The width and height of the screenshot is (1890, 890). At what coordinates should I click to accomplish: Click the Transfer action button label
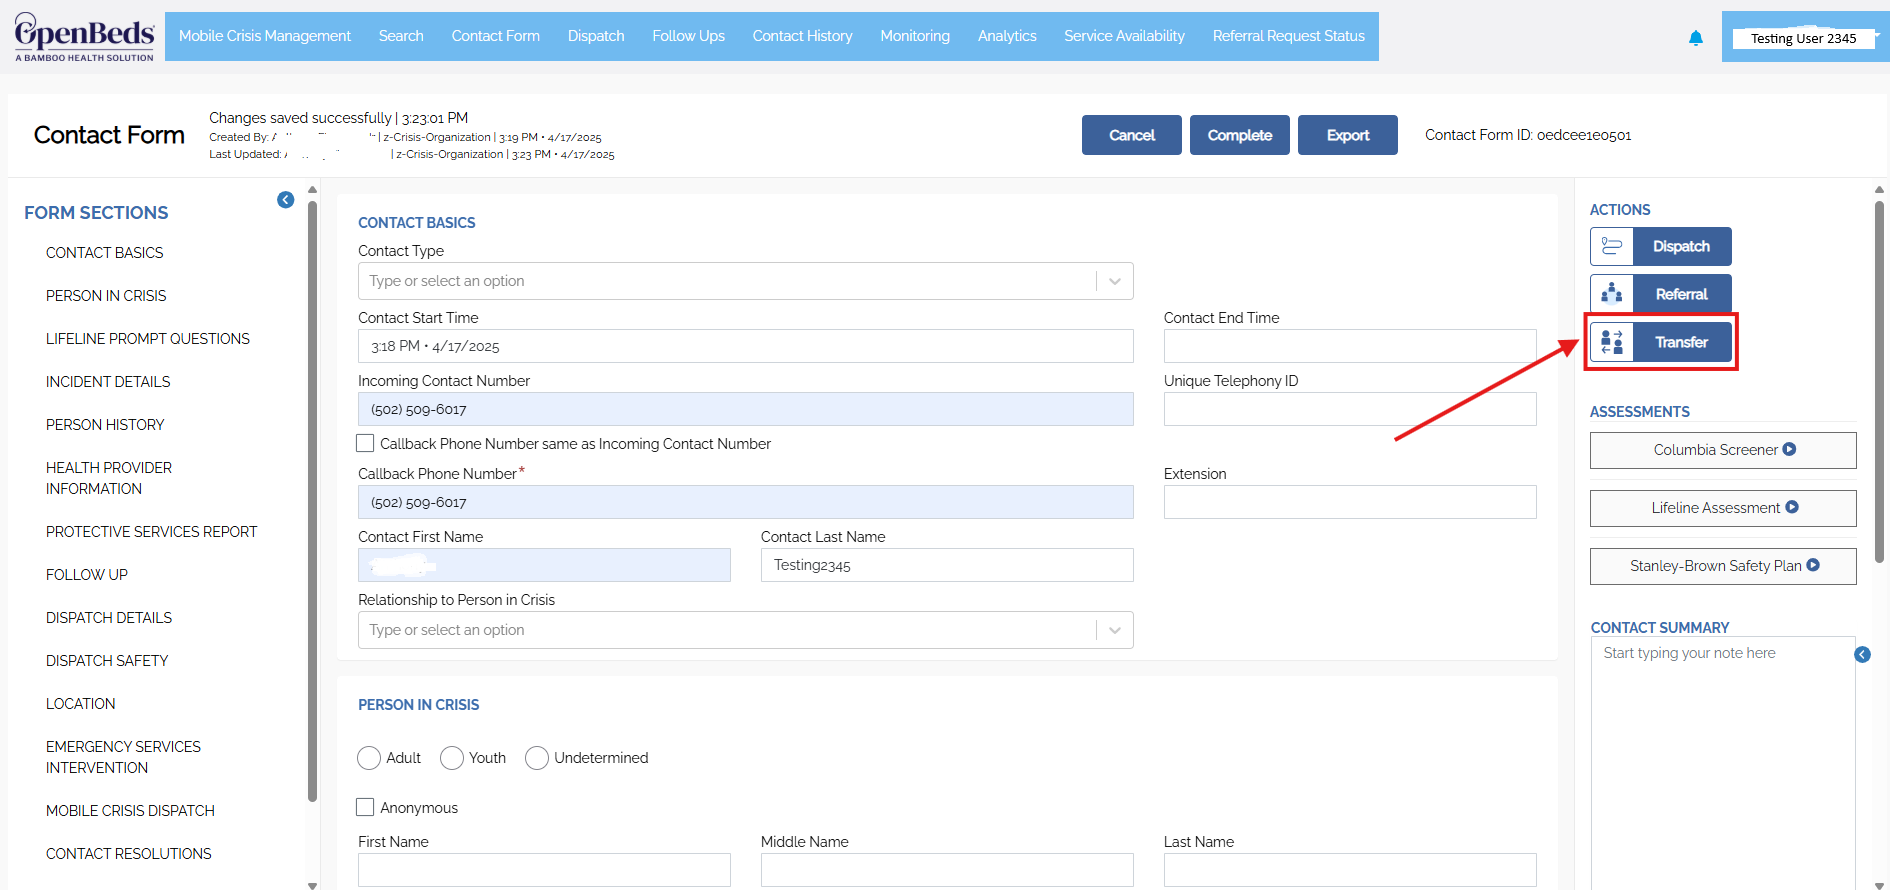point(1682,342)
